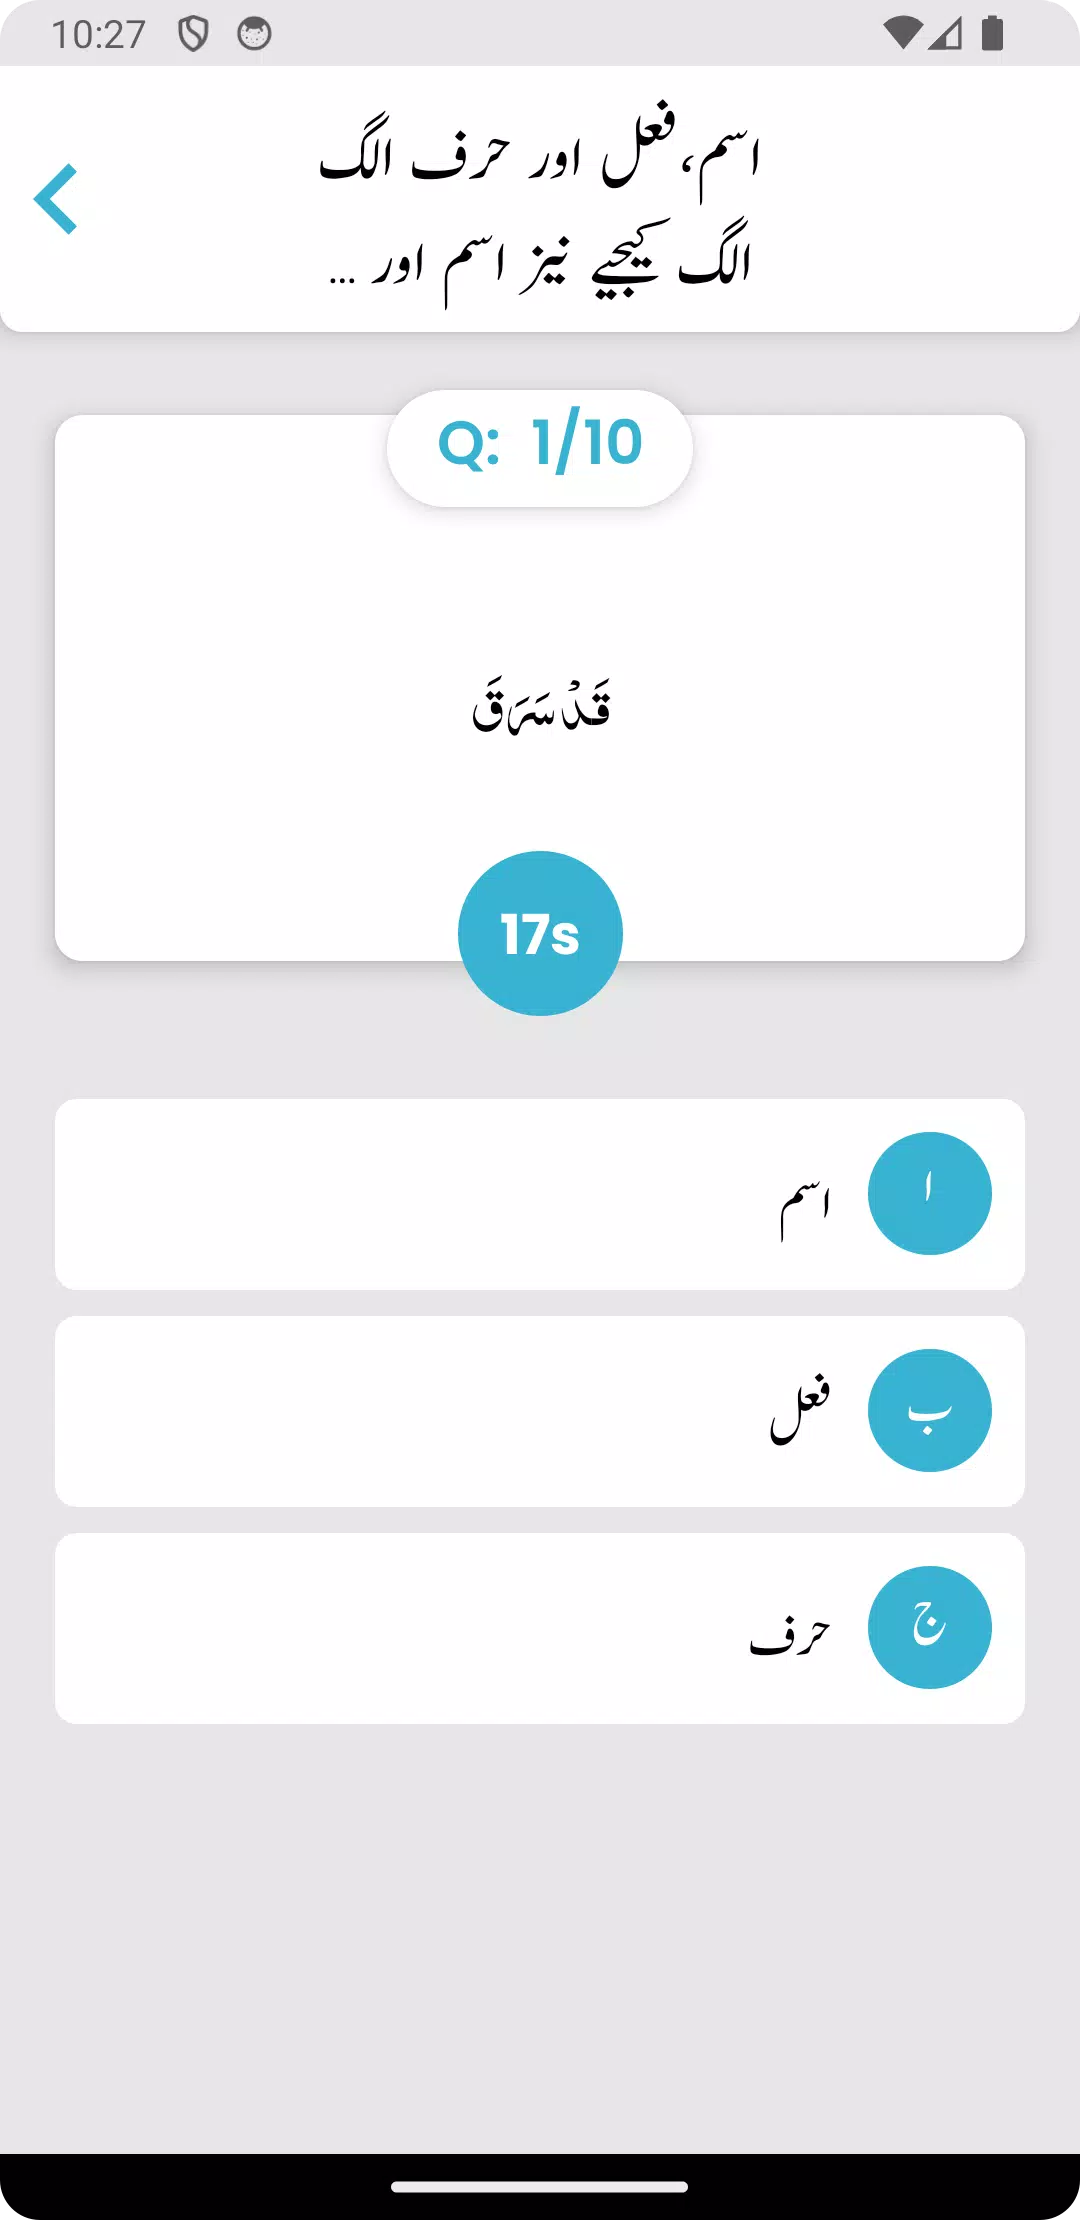Image resolution: width=1080 pixels, height=2220 pixels.
Task: Tap the 17s countdown timer circle
Action: pos(540,931)
